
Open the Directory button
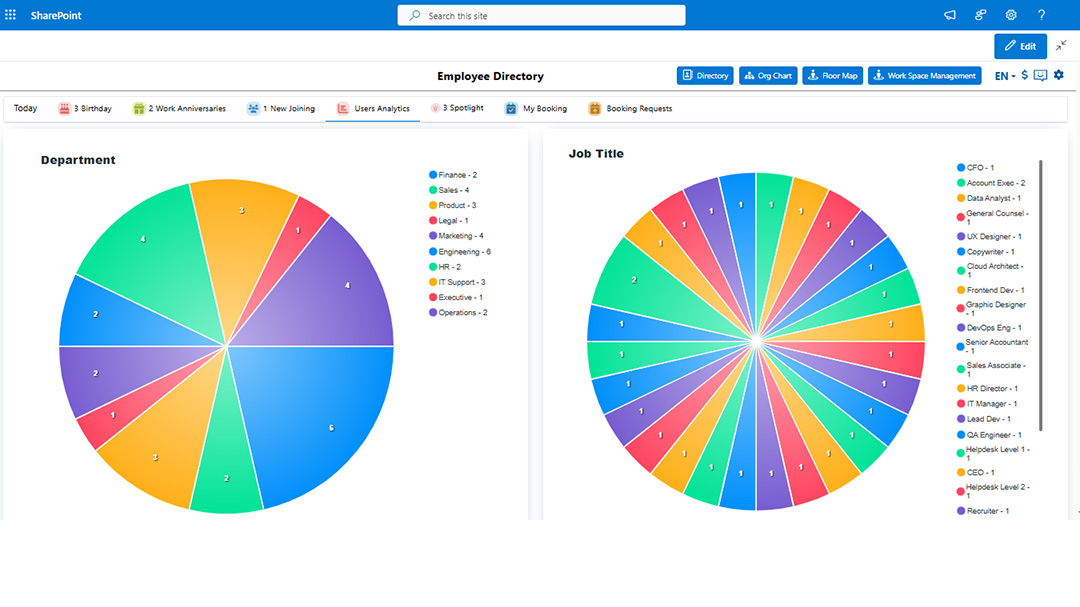pyautogui.click(x=705, y=75)
